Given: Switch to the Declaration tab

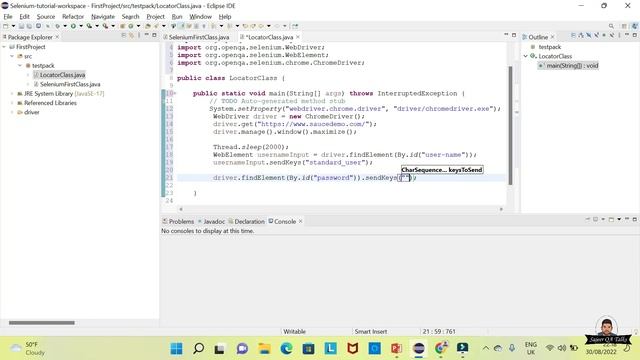Looking at the screenshot, I should tap(247, 221).
